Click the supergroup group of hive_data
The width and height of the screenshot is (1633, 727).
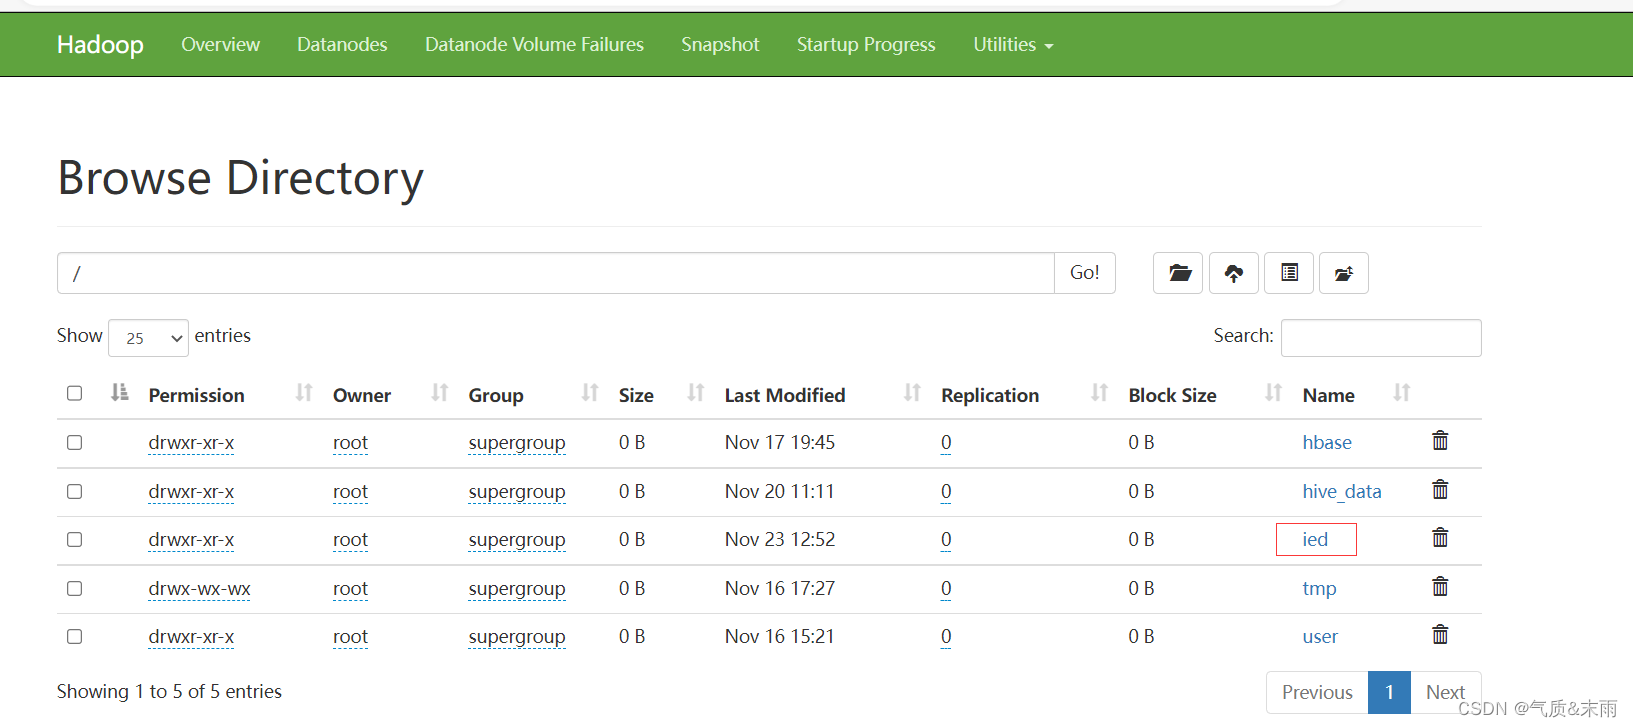tap(517, 491)
